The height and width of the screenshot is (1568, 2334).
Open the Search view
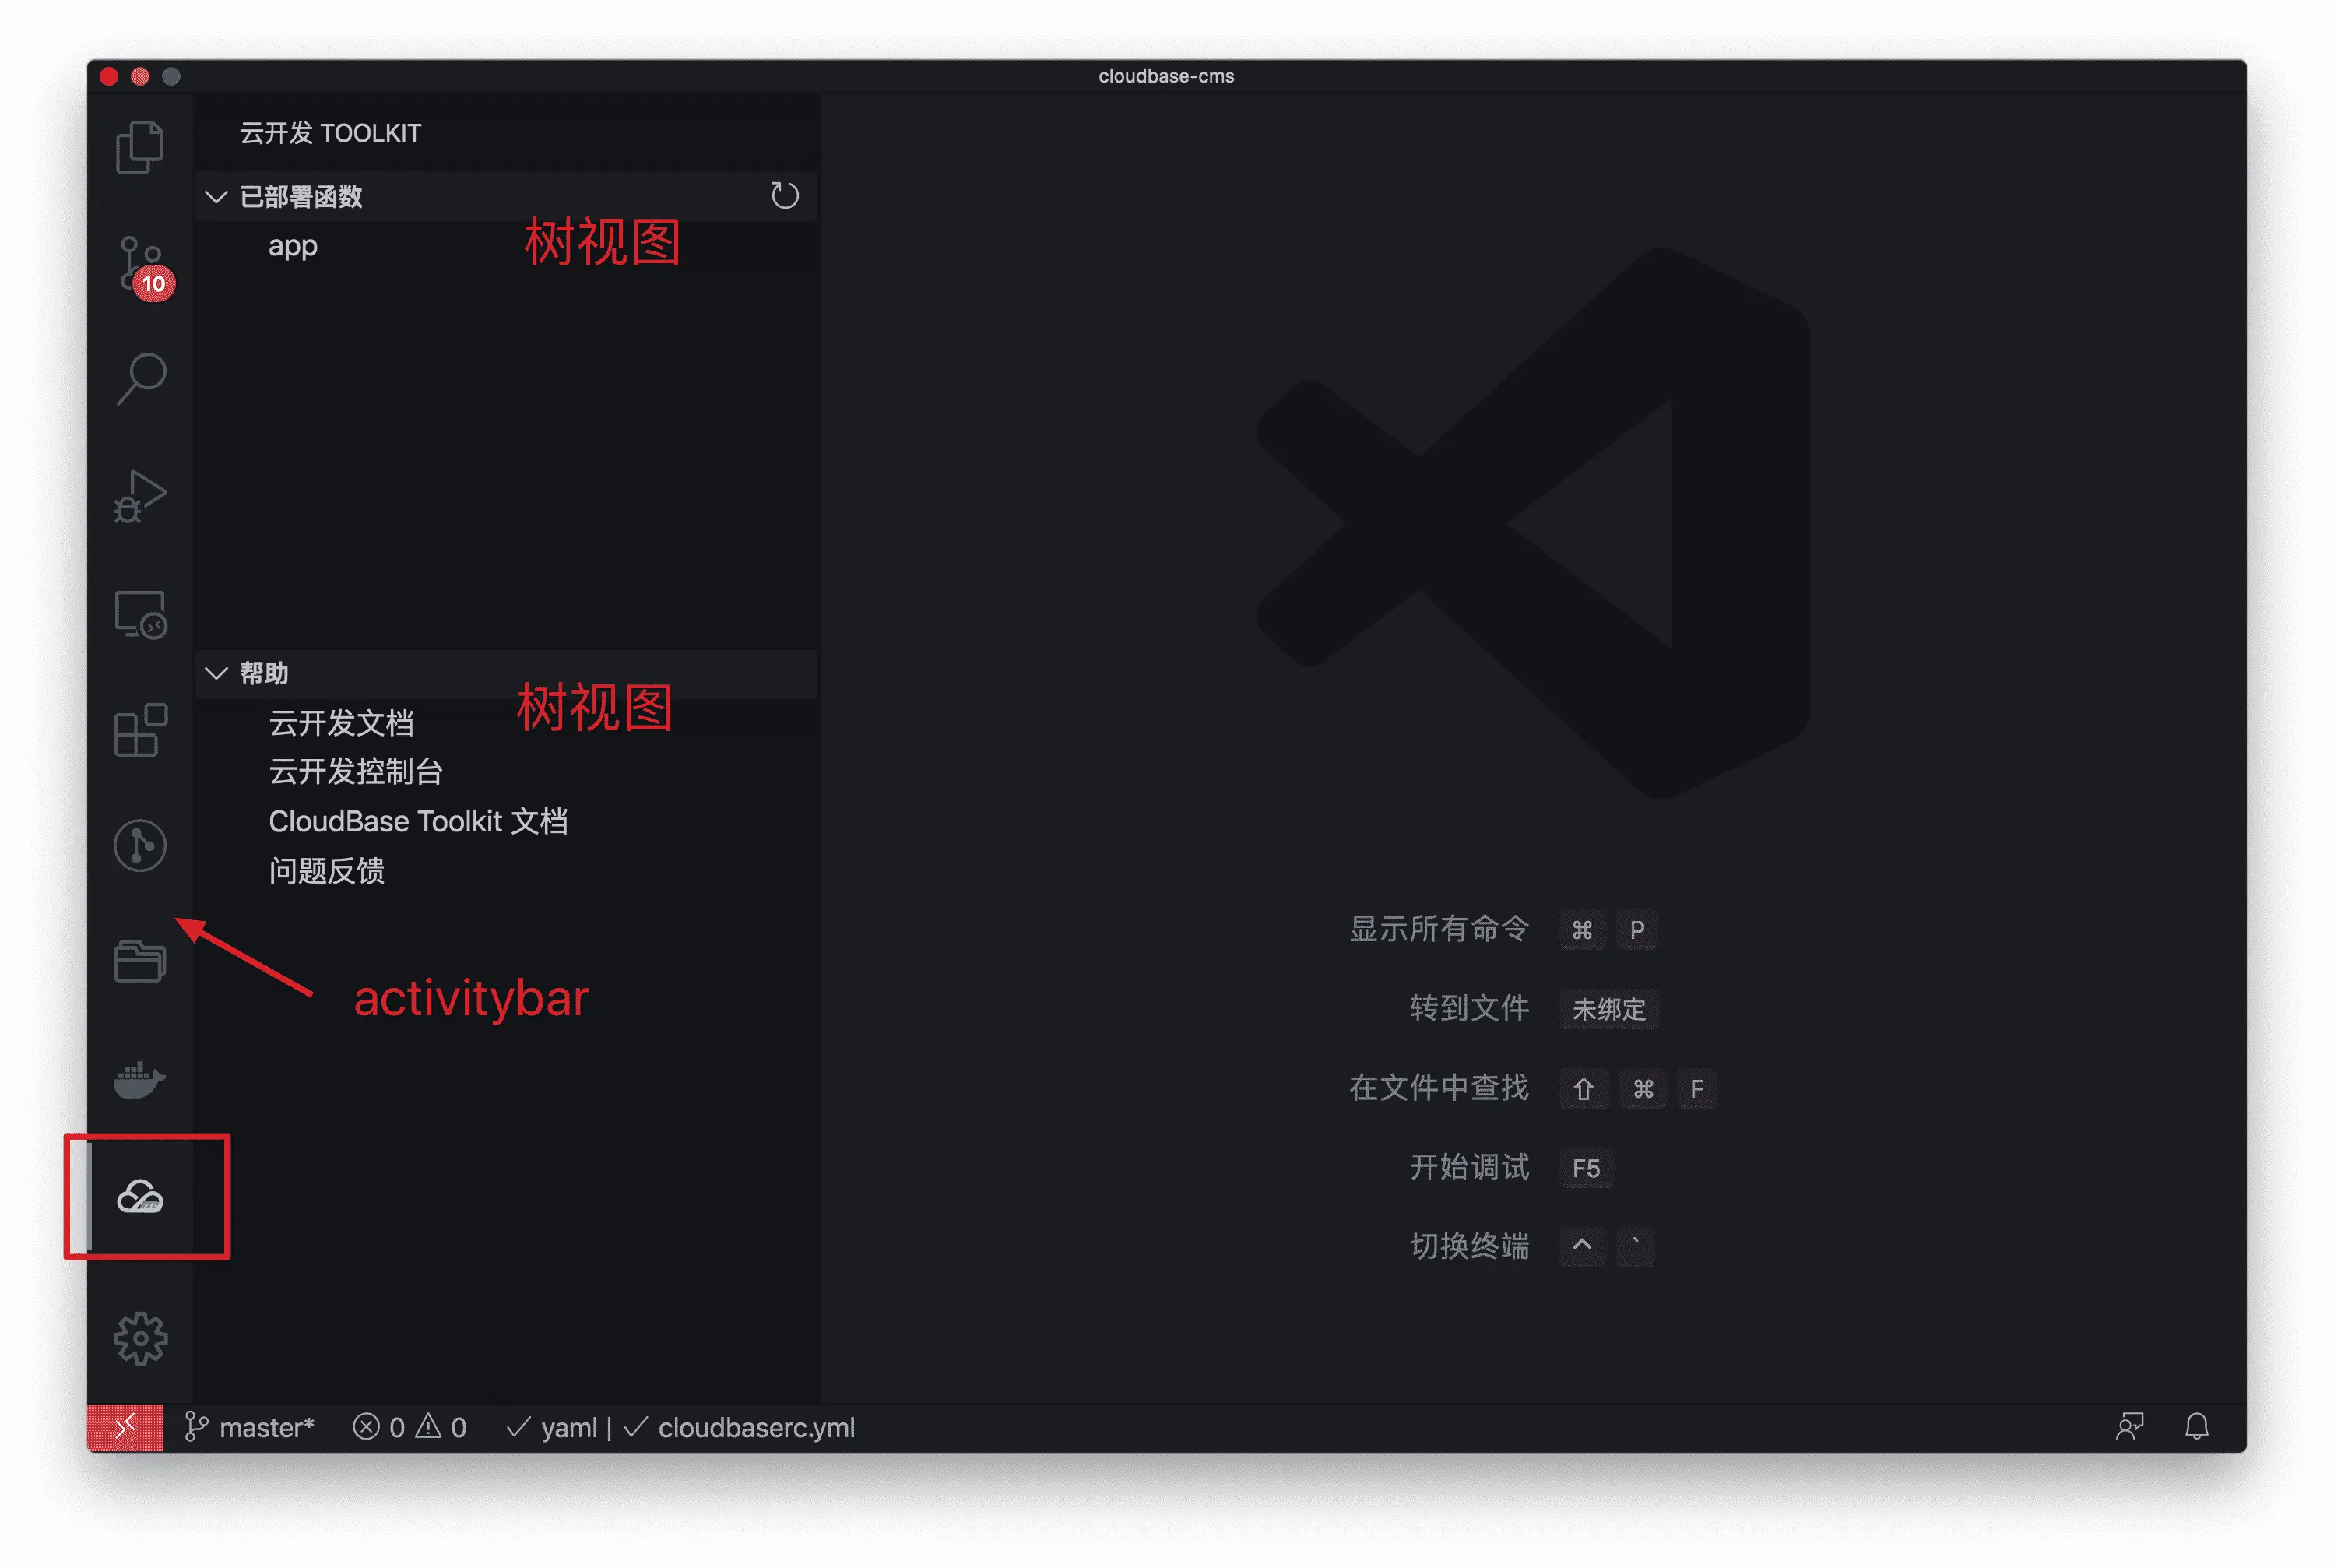click(141, 378)
